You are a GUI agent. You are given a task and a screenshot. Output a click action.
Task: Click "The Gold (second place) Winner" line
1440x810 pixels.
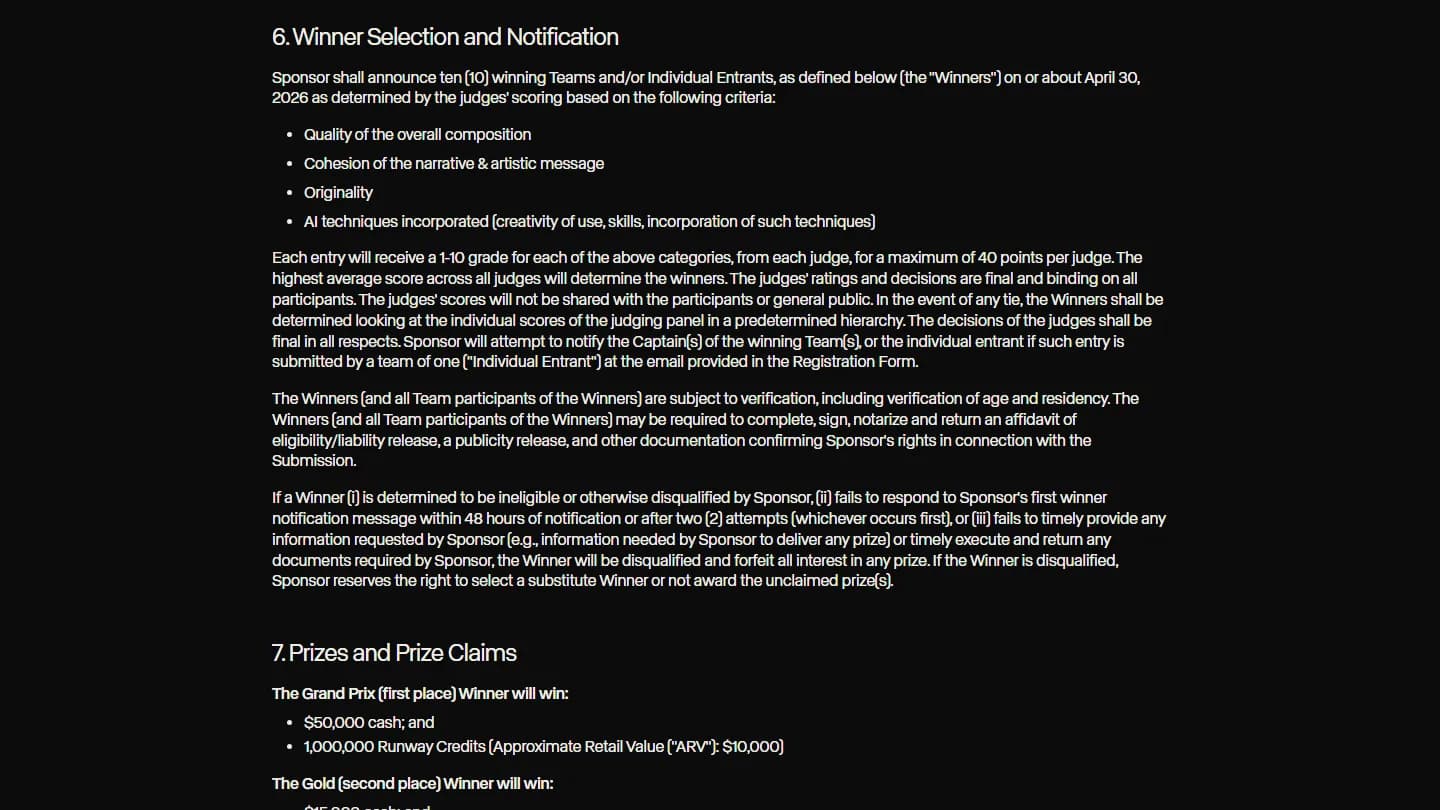412,783
